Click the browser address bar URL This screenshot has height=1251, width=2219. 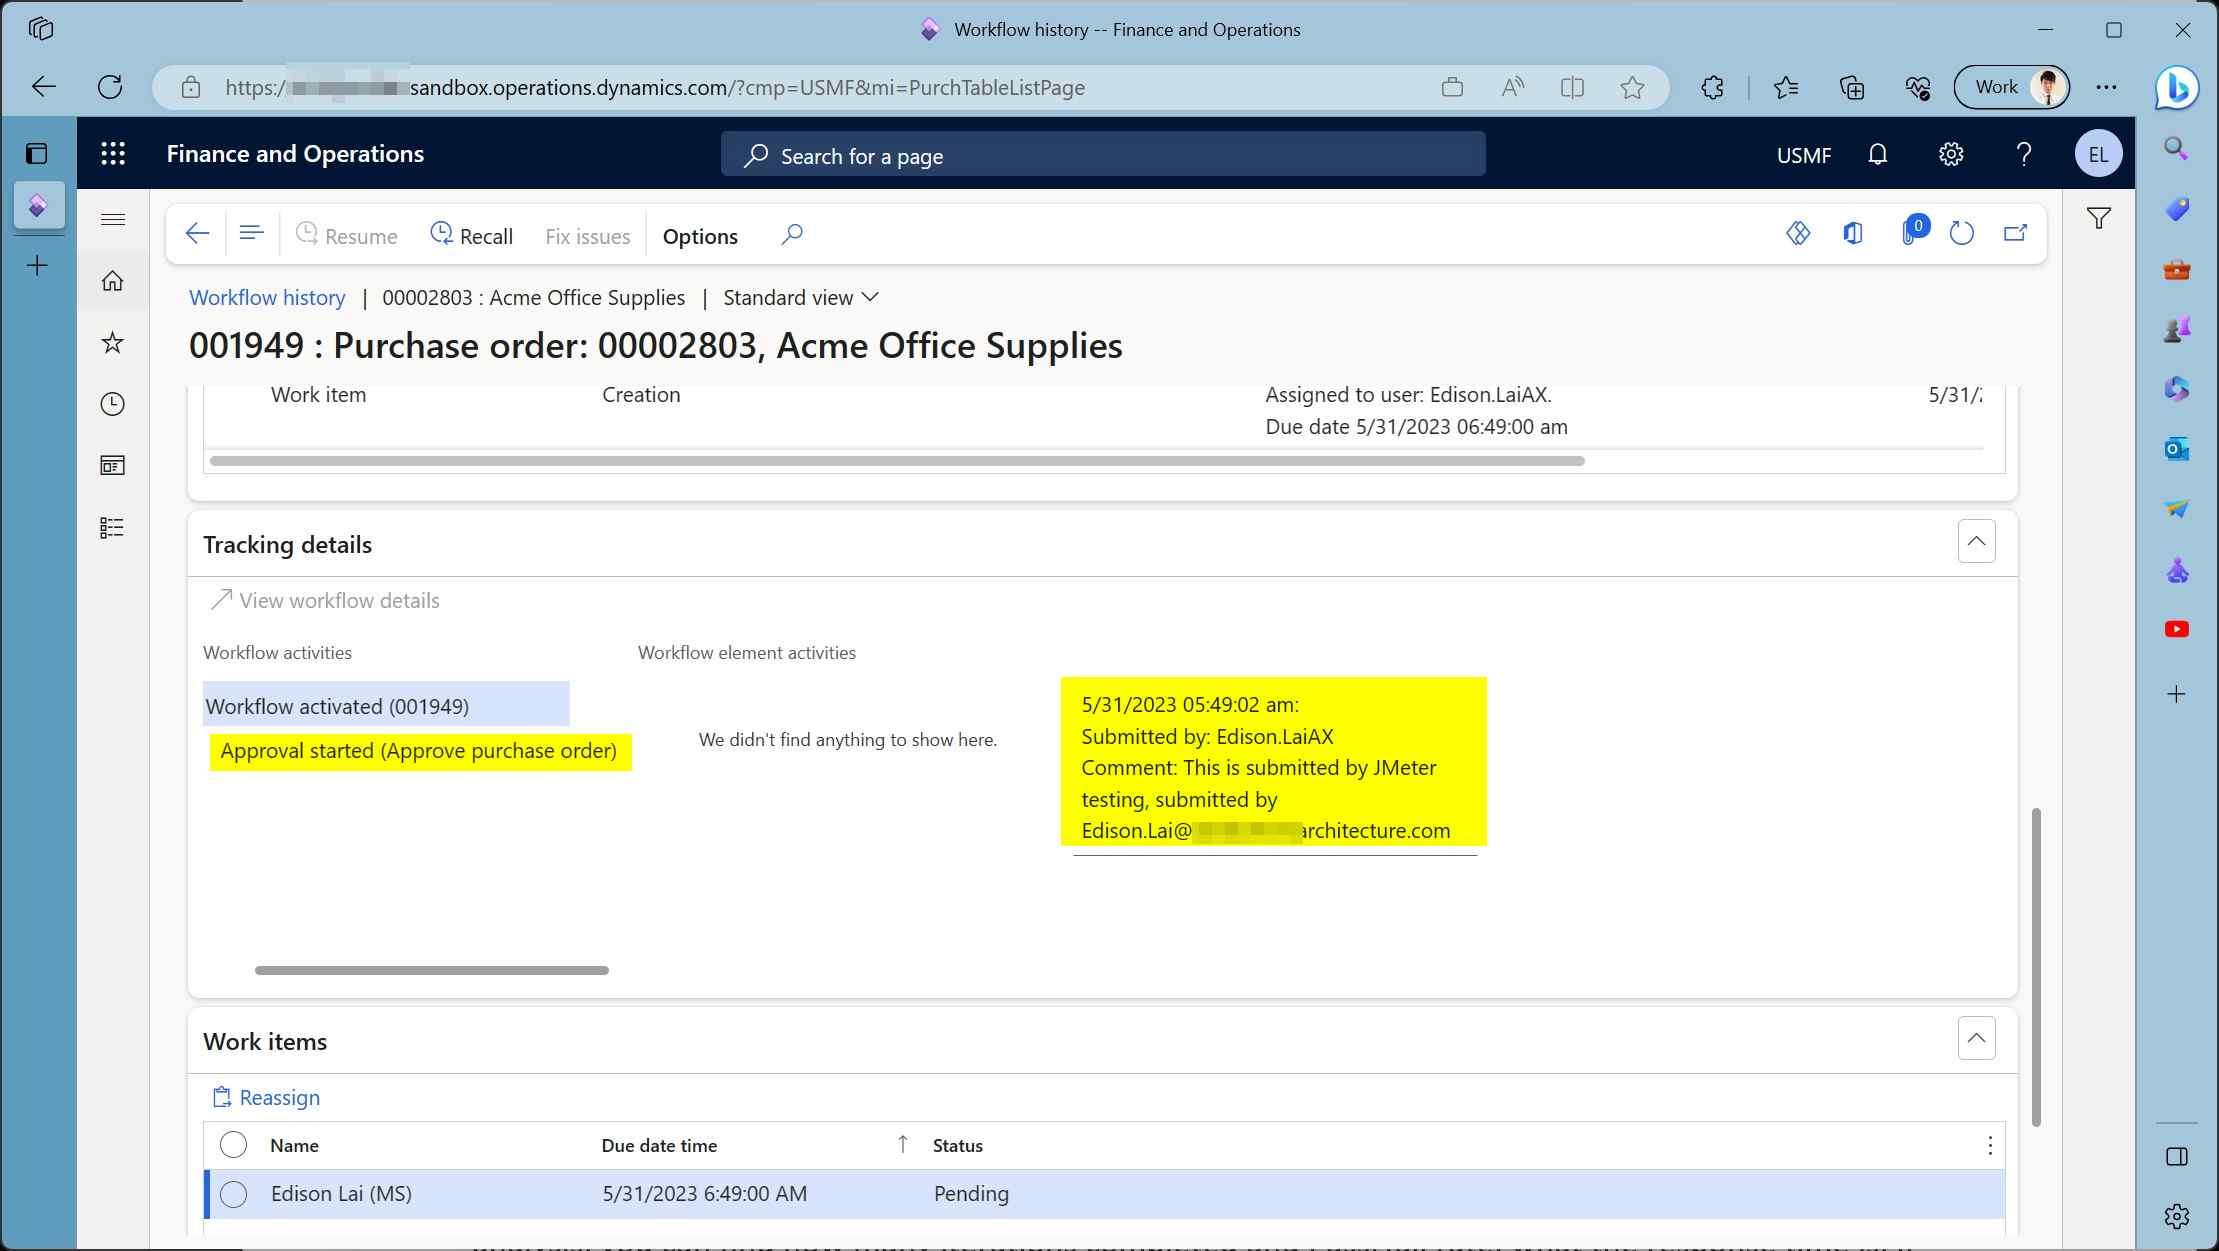[655, 88]
